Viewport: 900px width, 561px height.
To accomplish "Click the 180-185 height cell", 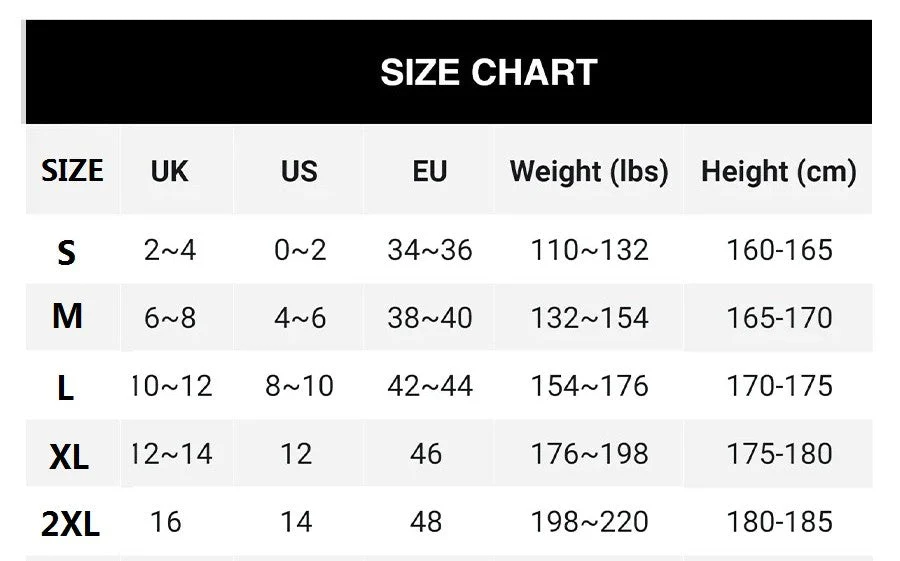I will point(779,521).
